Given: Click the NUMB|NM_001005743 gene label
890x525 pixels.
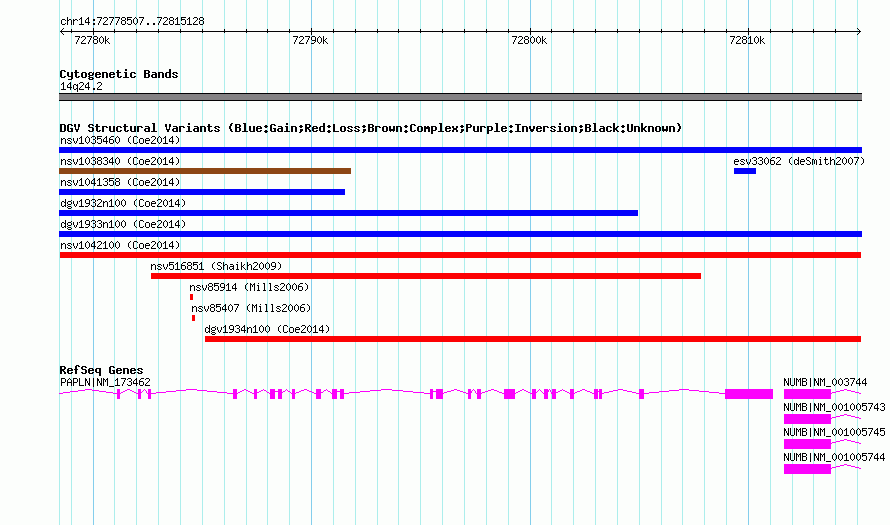Looking at the screenshot, I should (x=834, y=408).
